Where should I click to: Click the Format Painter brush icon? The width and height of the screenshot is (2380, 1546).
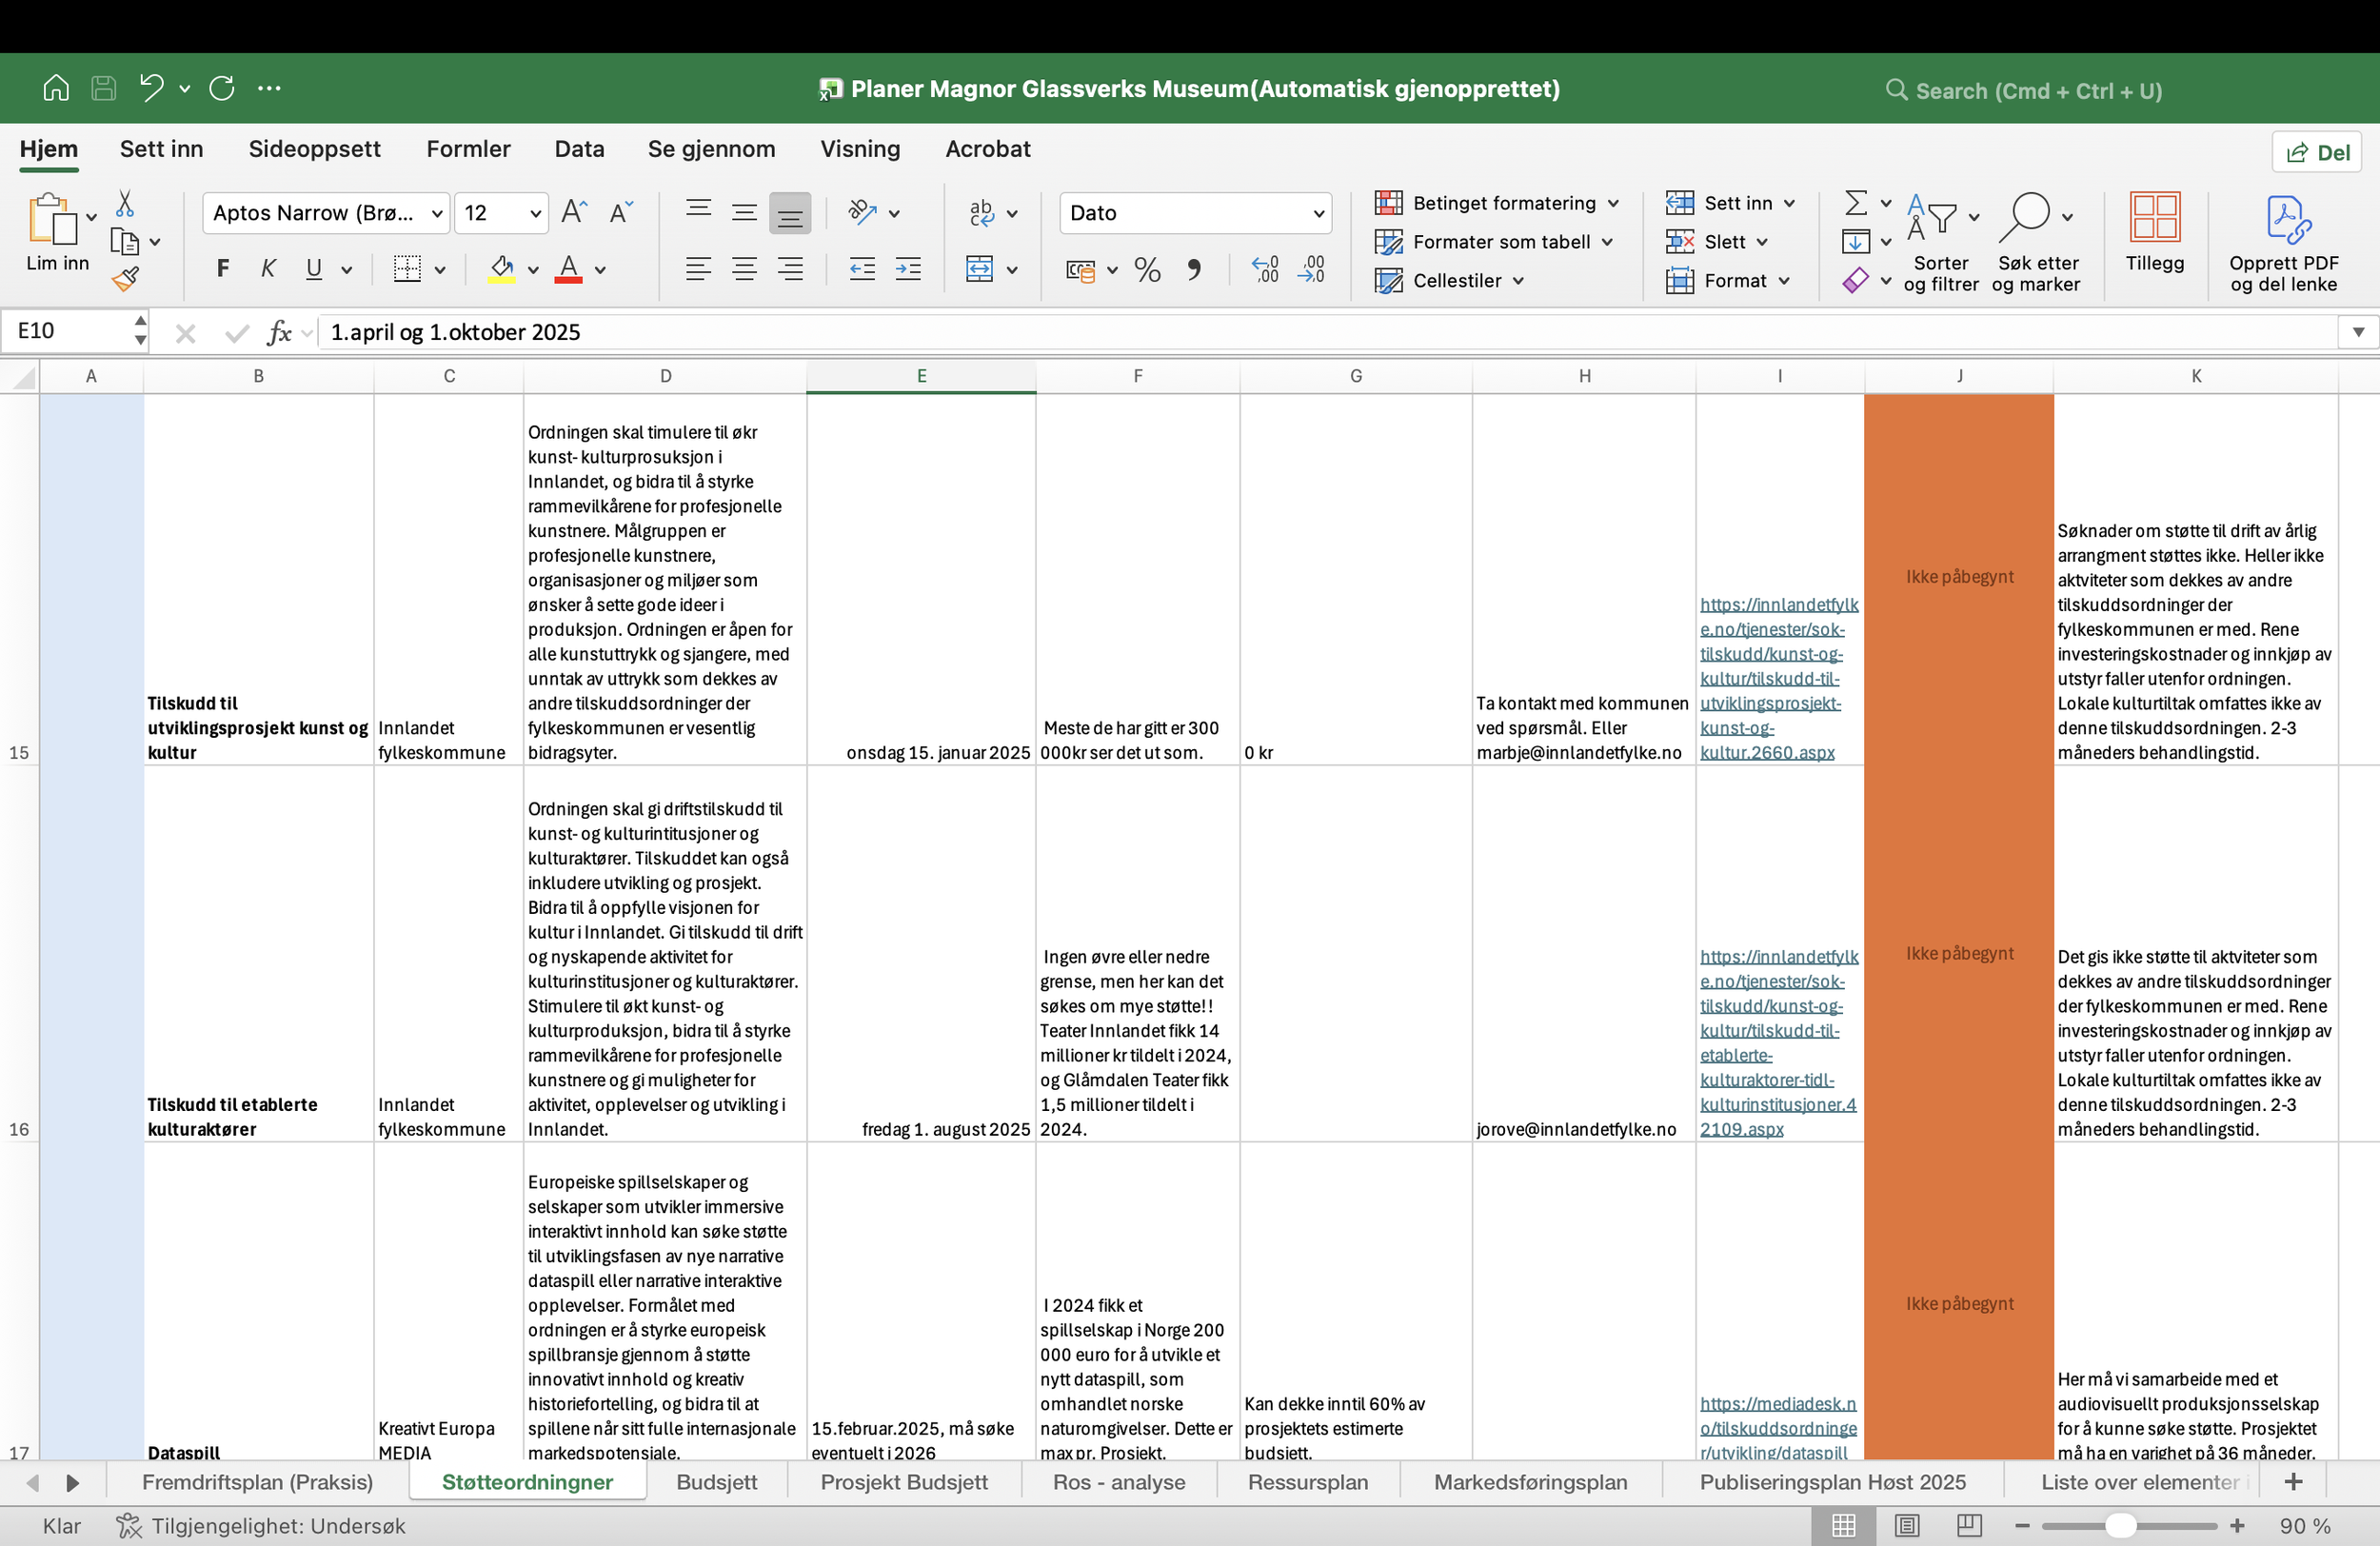click(125, 280)
